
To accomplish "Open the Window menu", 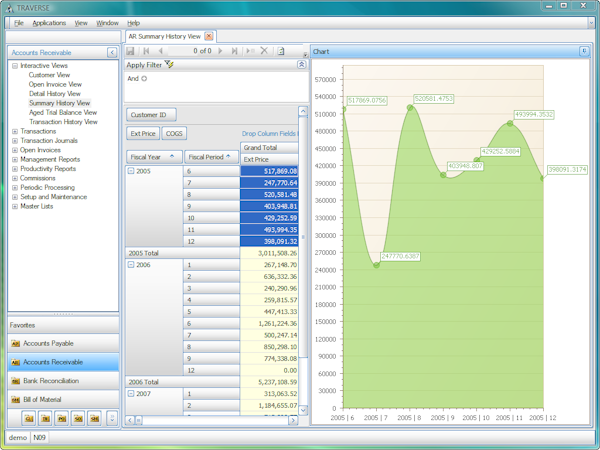I will pyautogui.click(x=107, y=23).
